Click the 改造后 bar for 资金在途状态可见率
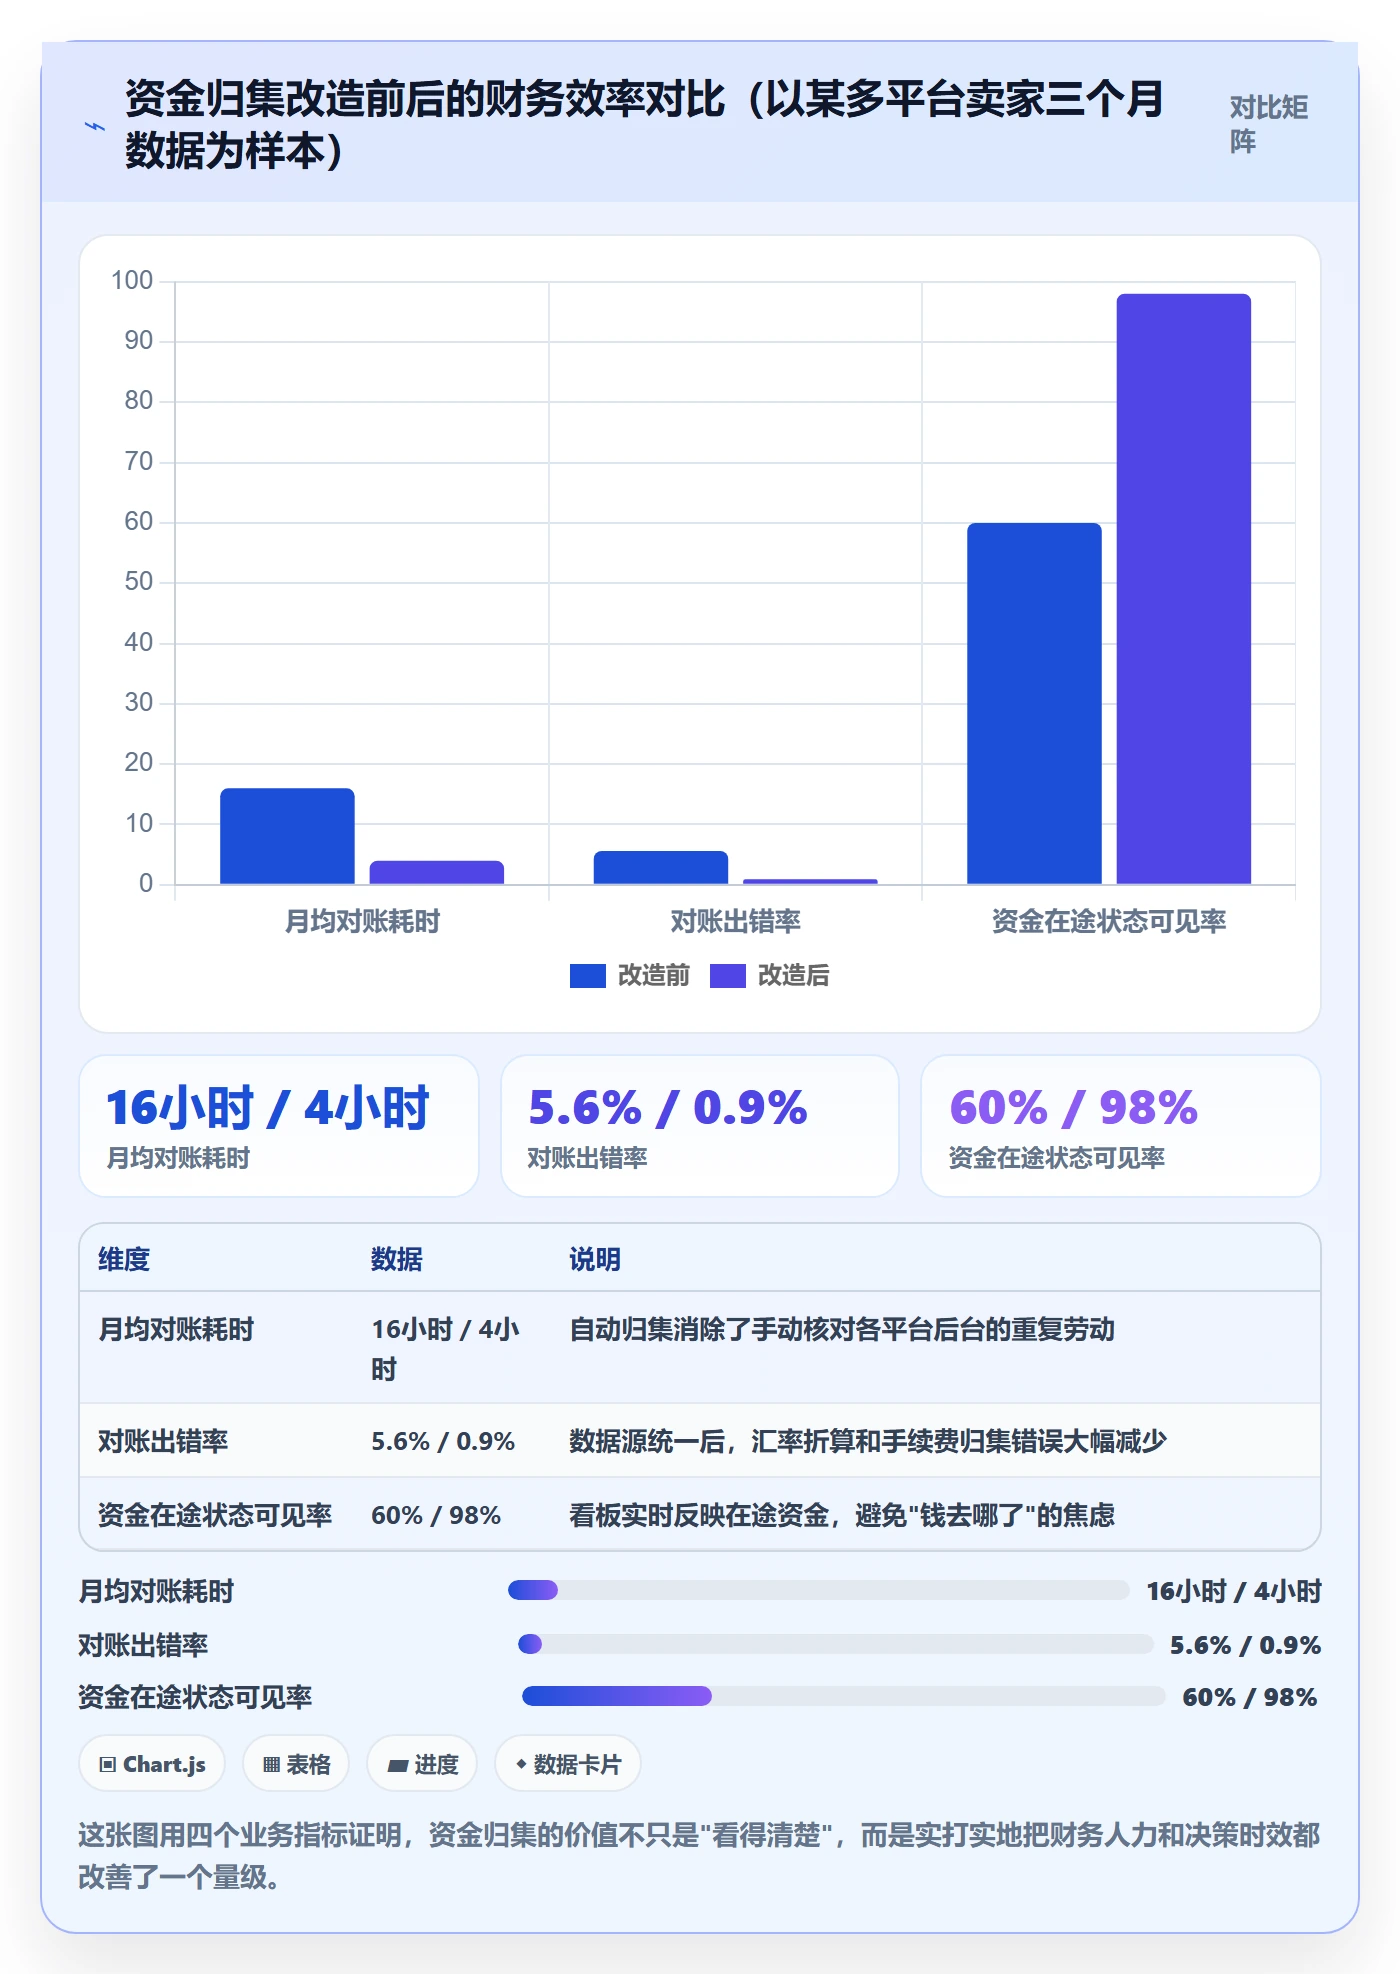The image size is (1400, 1974). [x=1184, y=589]
